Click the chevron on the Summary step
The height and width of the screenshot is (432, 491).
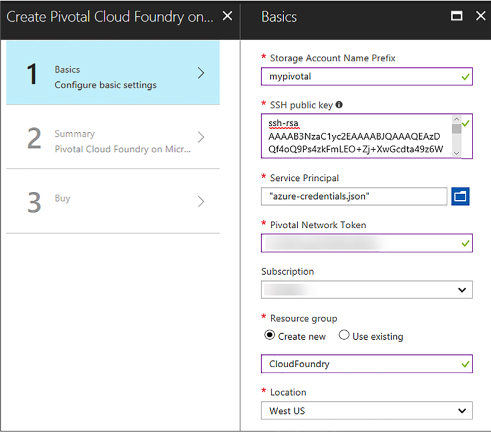pyautogui.click(x=201, y=137)
